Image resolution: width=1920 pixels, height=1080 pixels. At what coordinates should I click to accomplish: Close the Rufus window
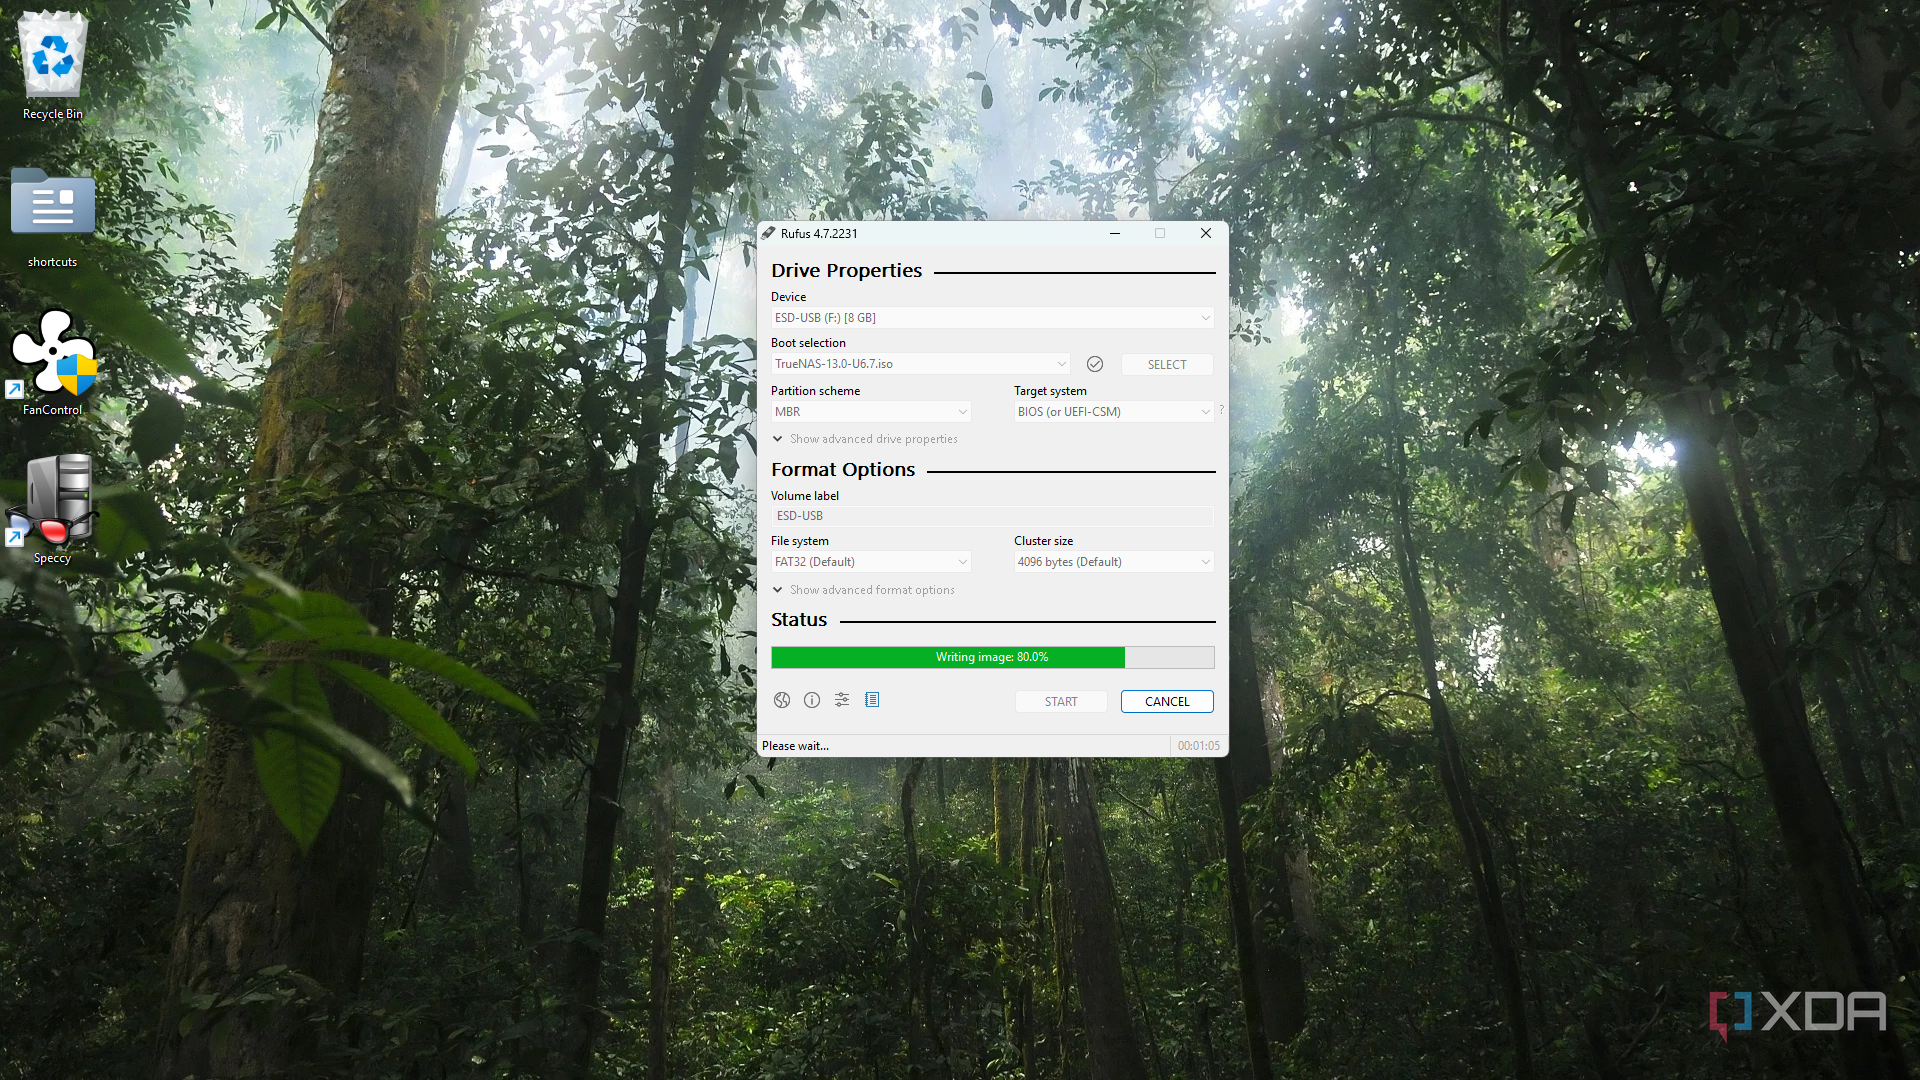(1206, 233)
